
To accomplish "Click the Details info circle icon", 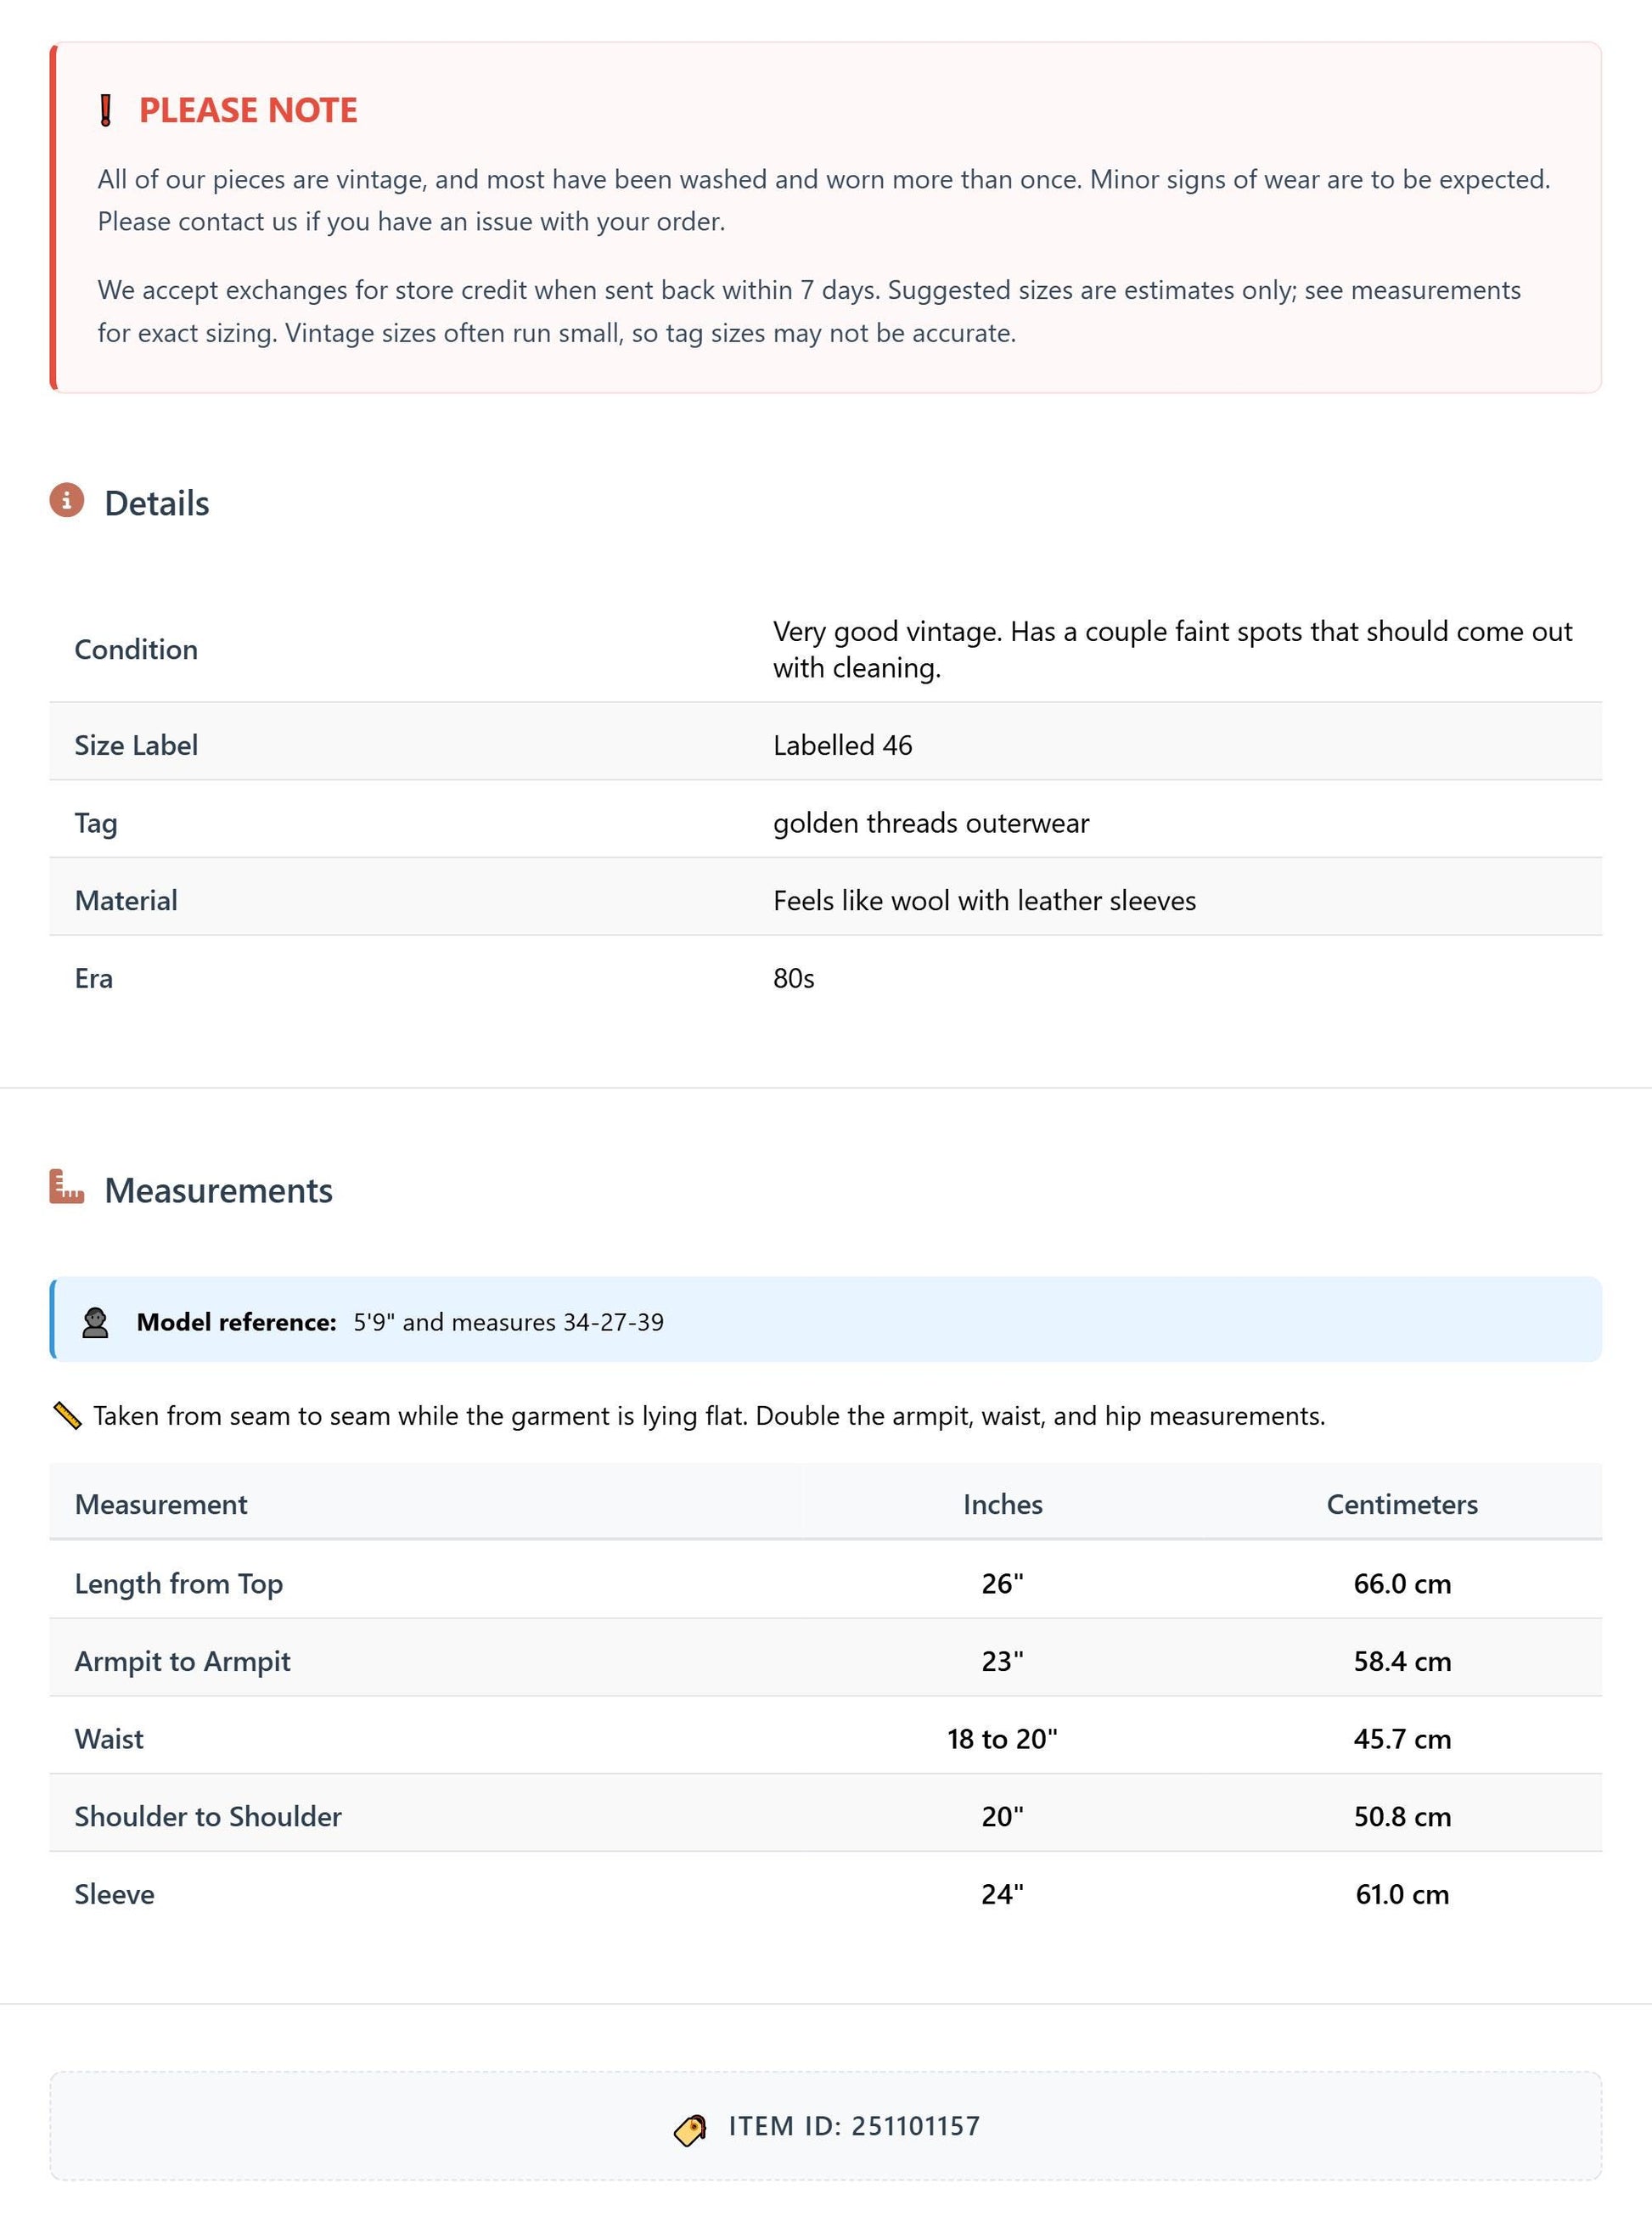I will tap(67, 500).
